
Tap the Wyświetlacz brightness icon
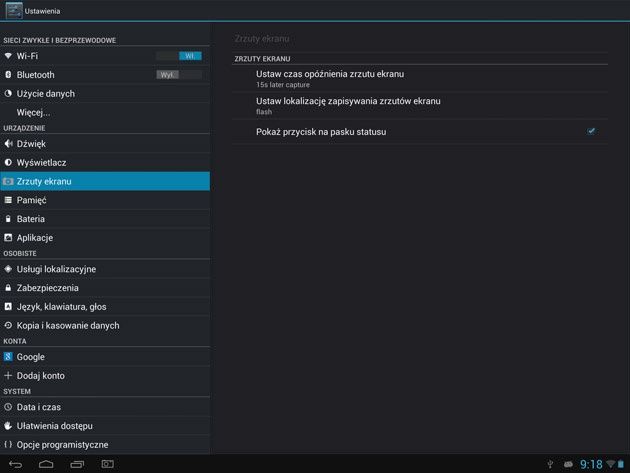pos(8,162)
